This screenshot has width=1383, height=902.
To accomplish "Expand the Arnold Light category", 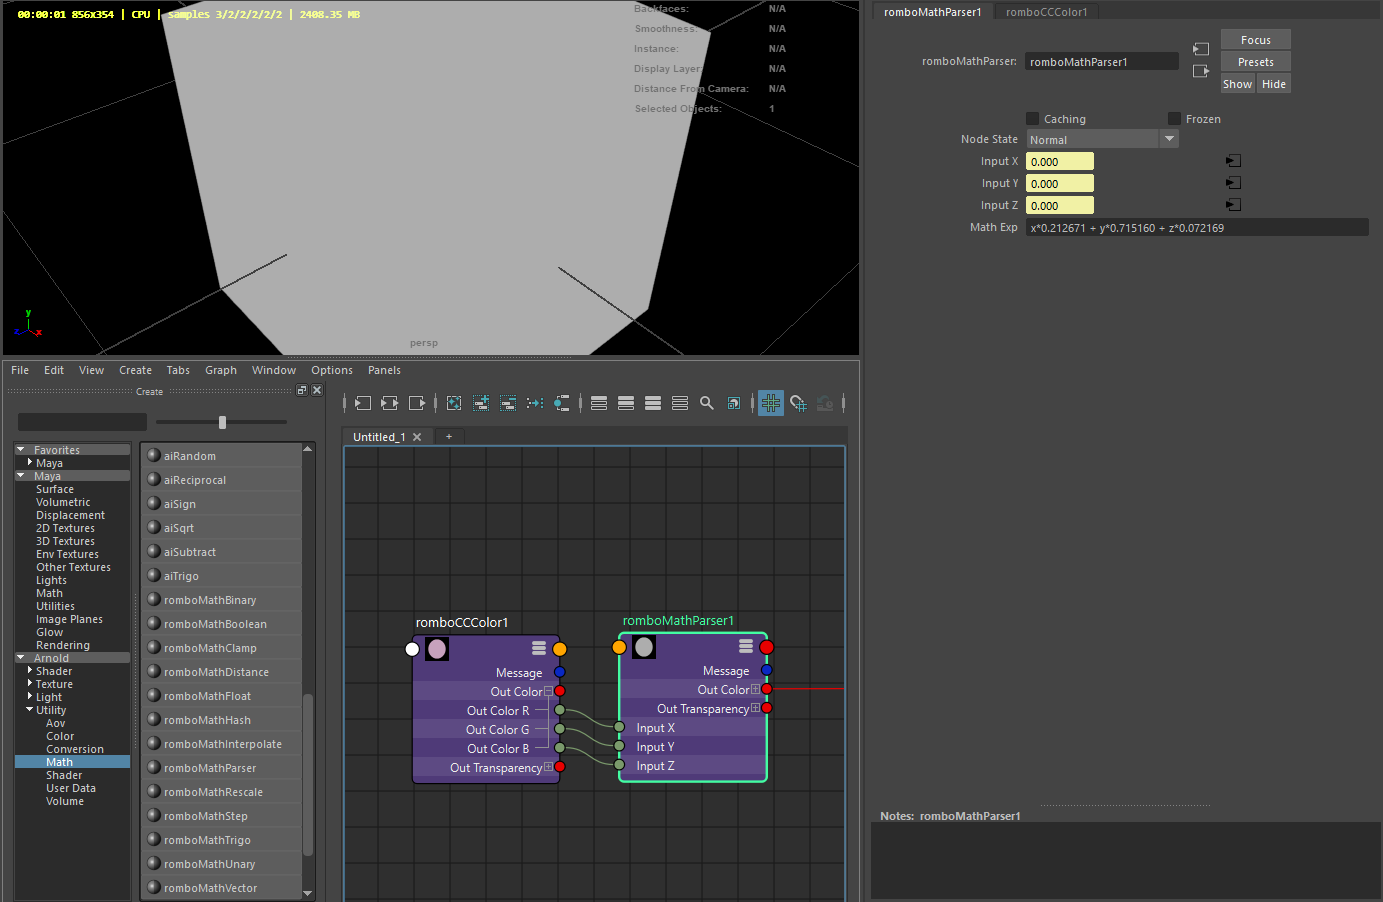I will click(x=30, y=697).
